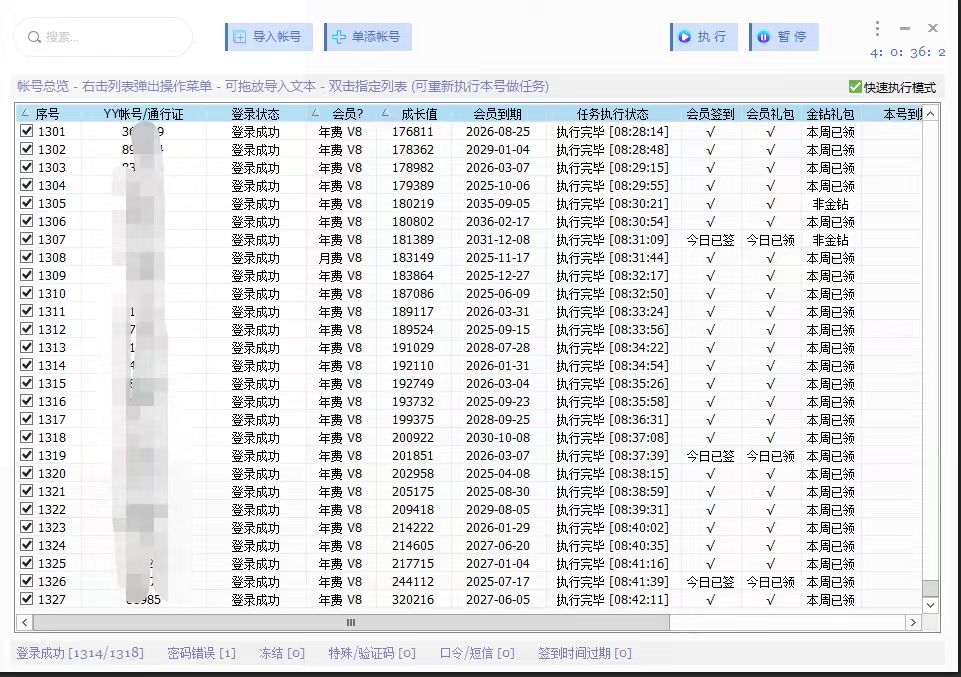961x677 pixels.
Task: Click the horizontal scrollbar thumb
Action: [x=351, y=622]
